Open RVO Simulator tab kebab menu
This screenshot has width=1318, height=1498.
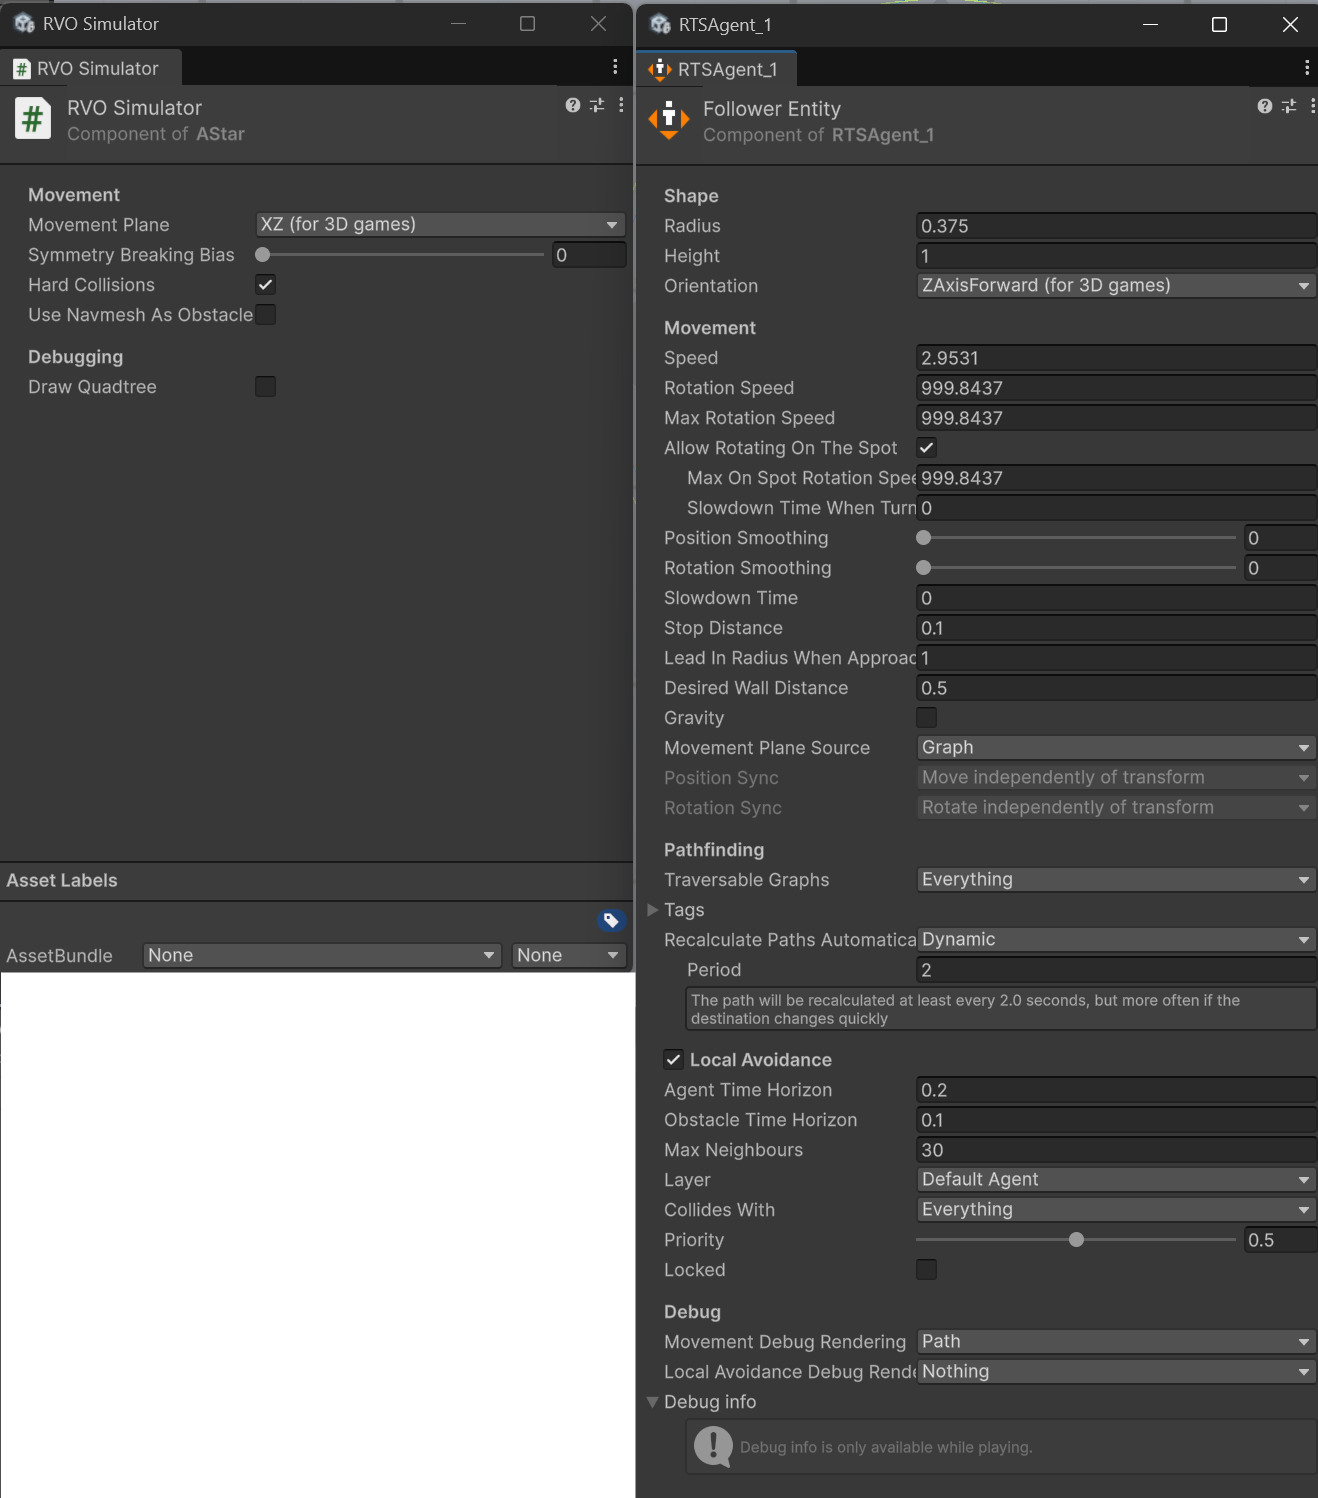coord(615,67)
